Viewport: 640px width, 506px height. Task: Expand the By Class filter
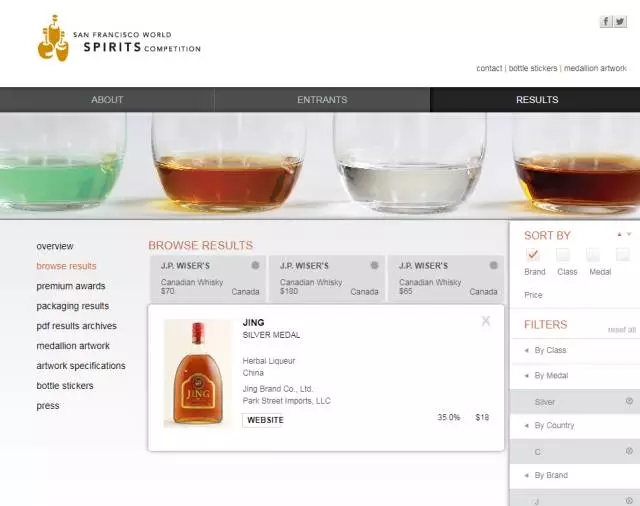pyautogui.click(x=550, y=350)
